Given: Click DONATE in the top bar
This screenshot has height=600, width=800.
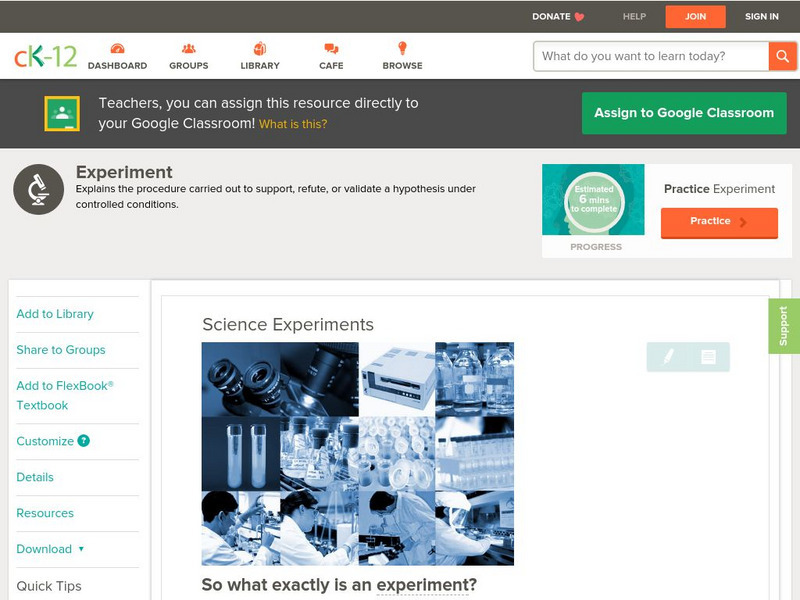Looking at the screenshot, I should 551,16.
